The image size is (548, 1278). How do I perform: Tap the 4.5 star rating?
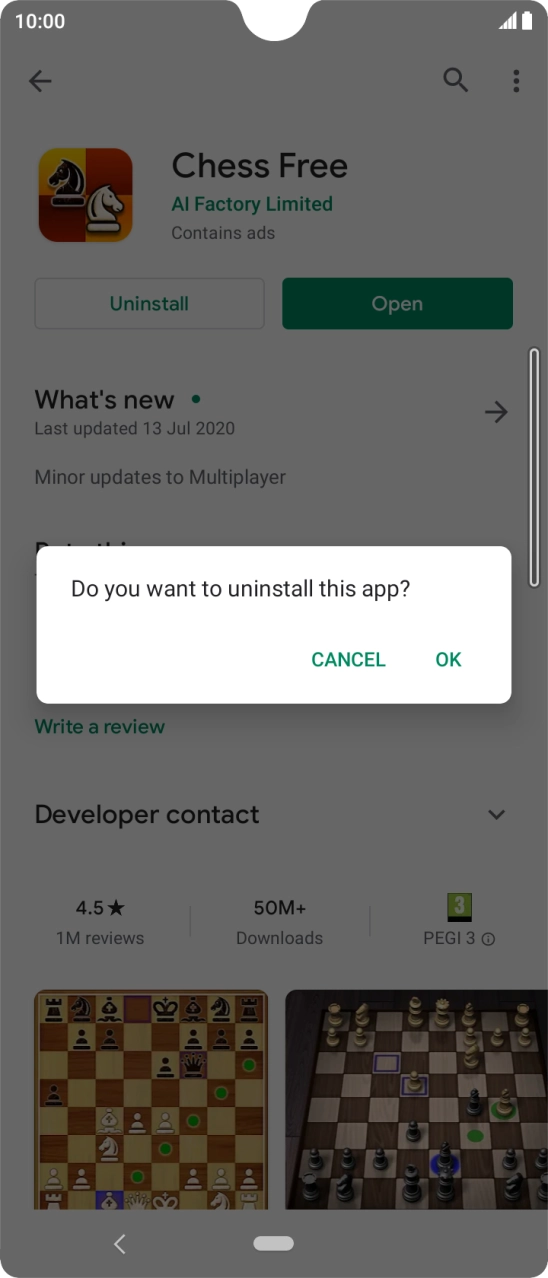(x=100, y=908)
